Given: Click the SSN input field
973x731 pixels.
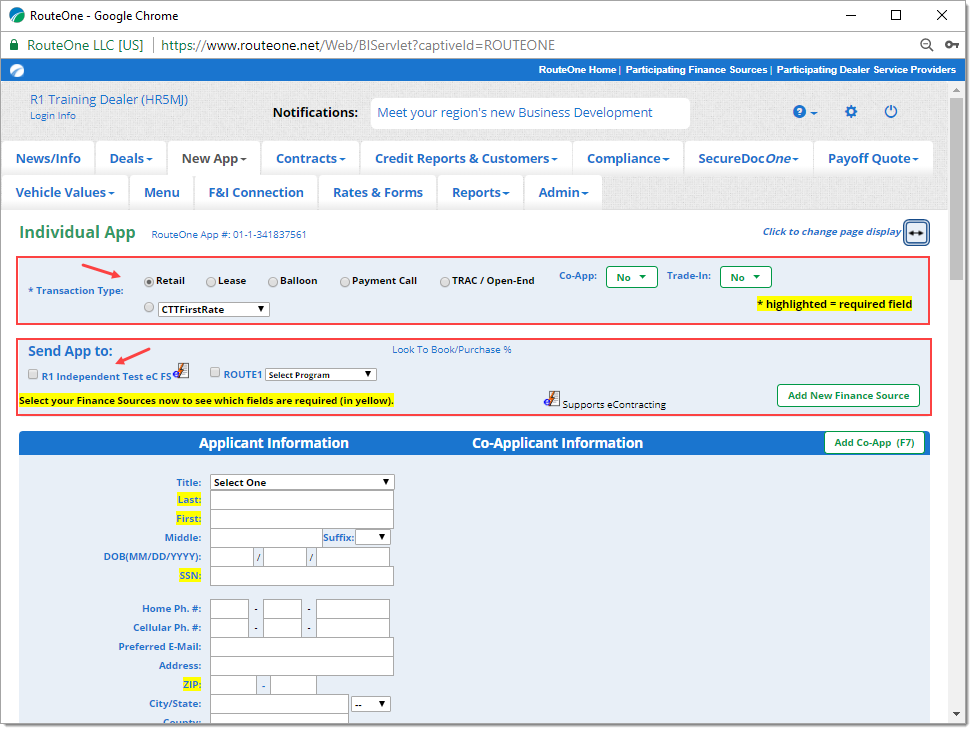Looking at the screenshot, I should click(302, 576).
